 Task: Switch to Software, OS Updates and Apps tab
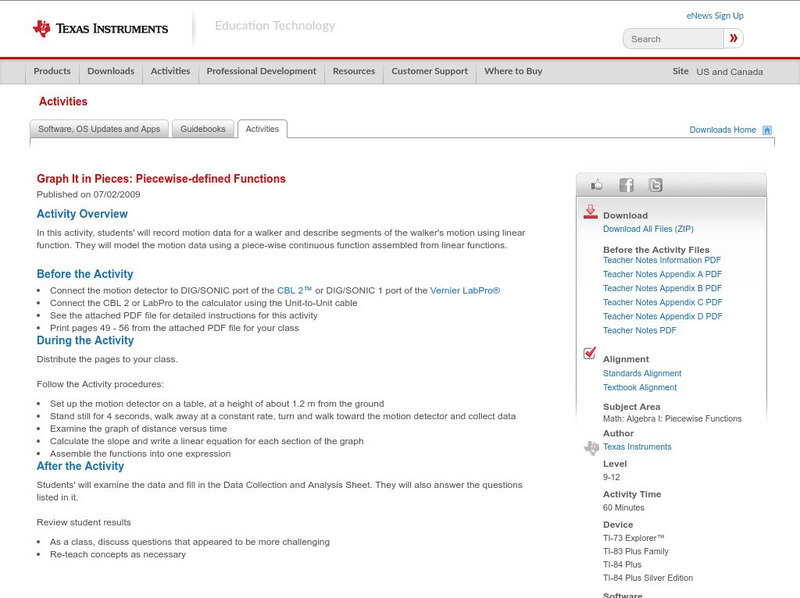[x=99, y=129]
